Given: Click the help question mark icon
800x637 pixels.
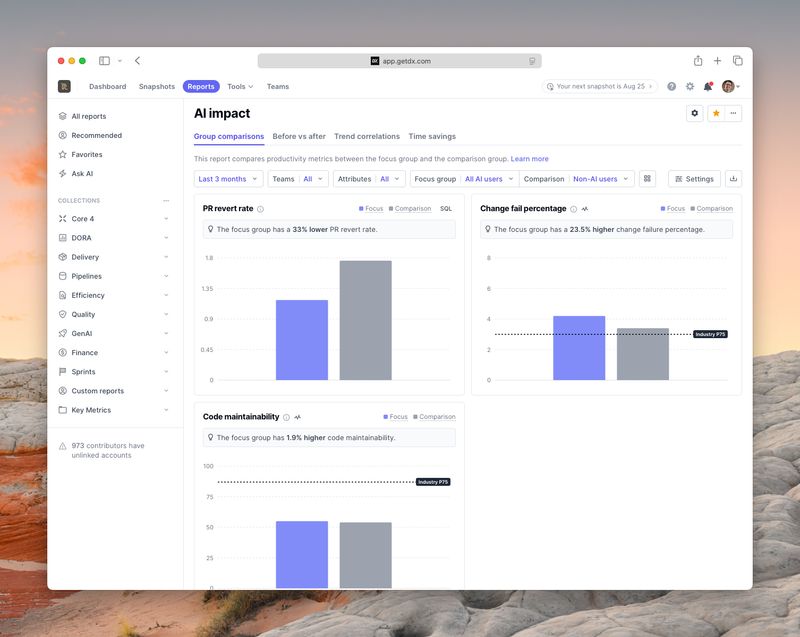Looking at the screenshot, I should point(672,87).
